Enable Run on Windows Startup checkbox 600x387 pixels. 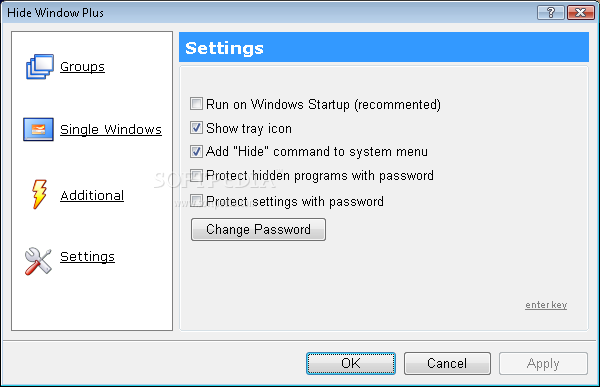point(196,104)
